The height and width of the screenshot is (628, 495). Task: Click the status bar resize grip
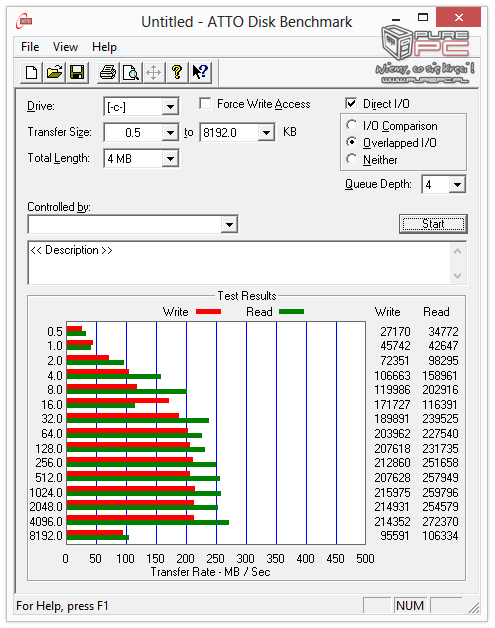[473, 607]
